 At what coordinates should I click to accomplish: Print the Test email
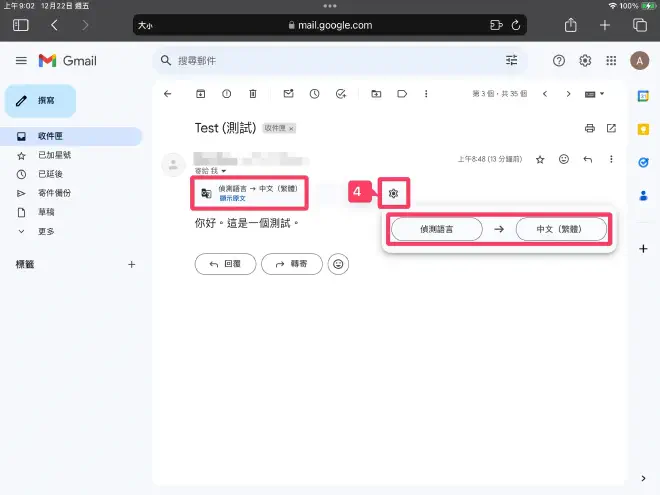point(589,128)
